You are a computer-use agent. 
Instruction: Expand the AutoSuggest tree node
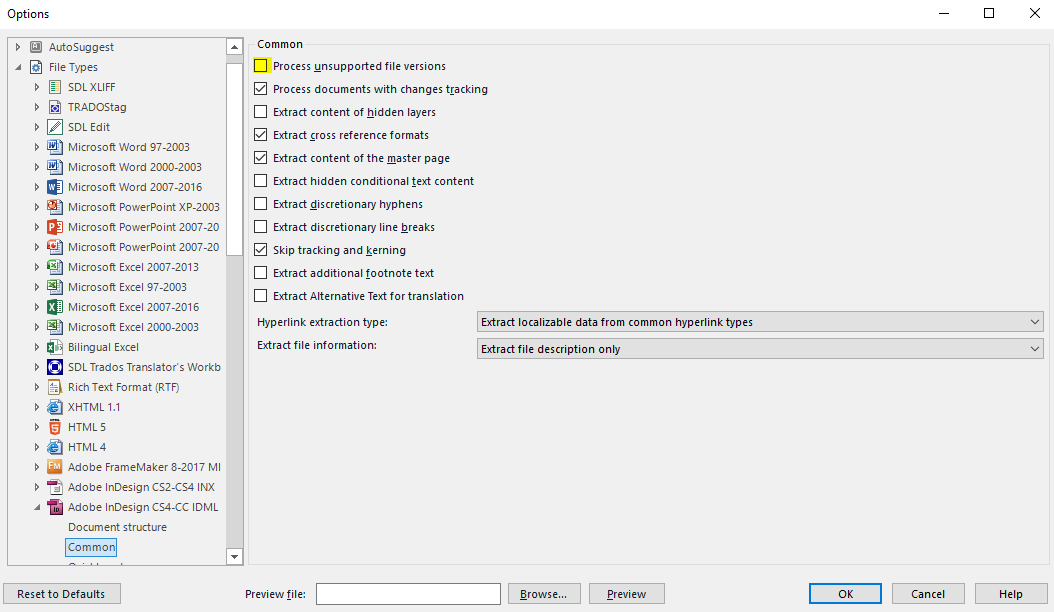click(x=18, y=47)
